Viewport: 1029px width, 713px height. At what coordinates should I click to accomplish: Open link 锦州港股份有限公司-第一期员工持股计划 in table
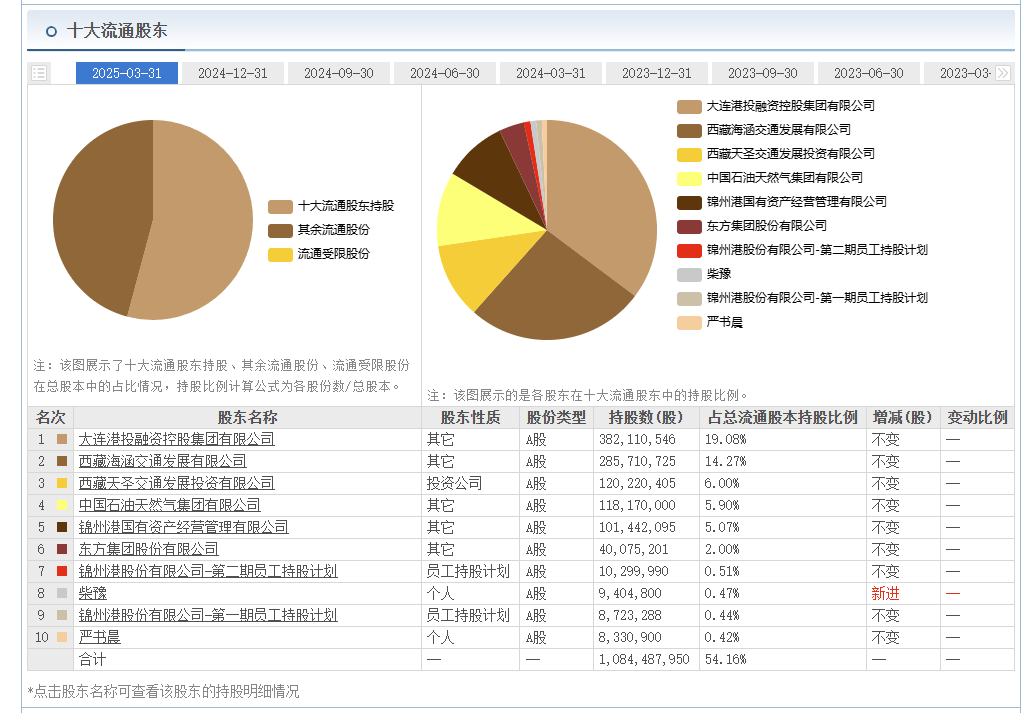coord(208,615)
